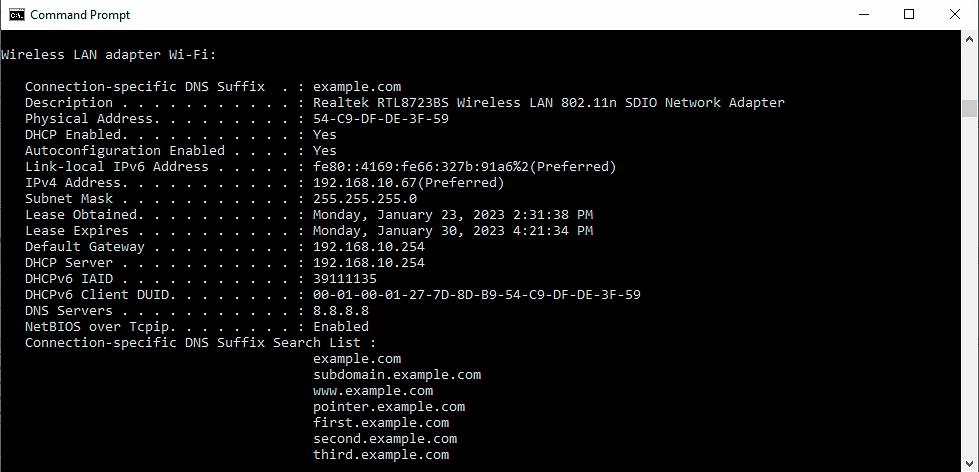Click the vertical scrollbar thumb
Screen dimensions: 979x472
click(x=969, y=108)
